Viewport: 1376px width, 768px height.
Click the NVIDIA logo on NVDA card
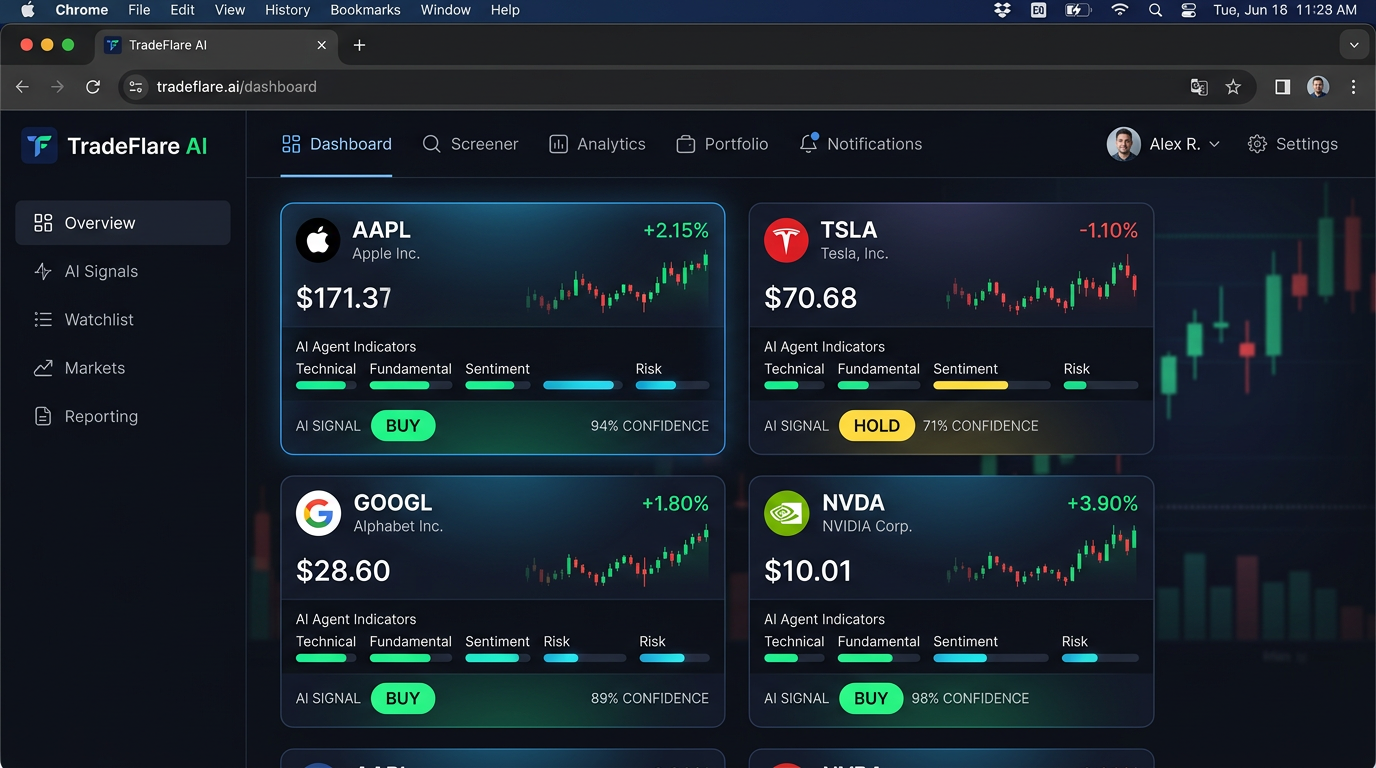[x=787, y=513]
